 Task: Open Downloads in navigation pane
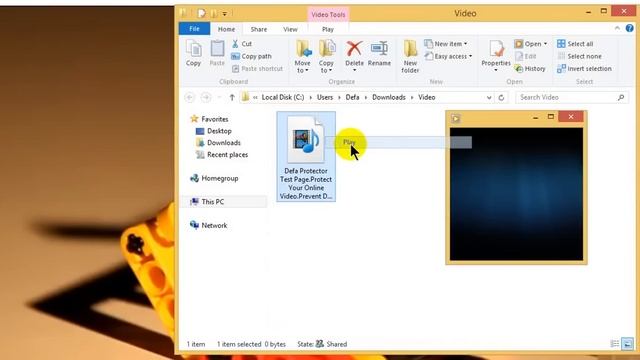[218, 143]
